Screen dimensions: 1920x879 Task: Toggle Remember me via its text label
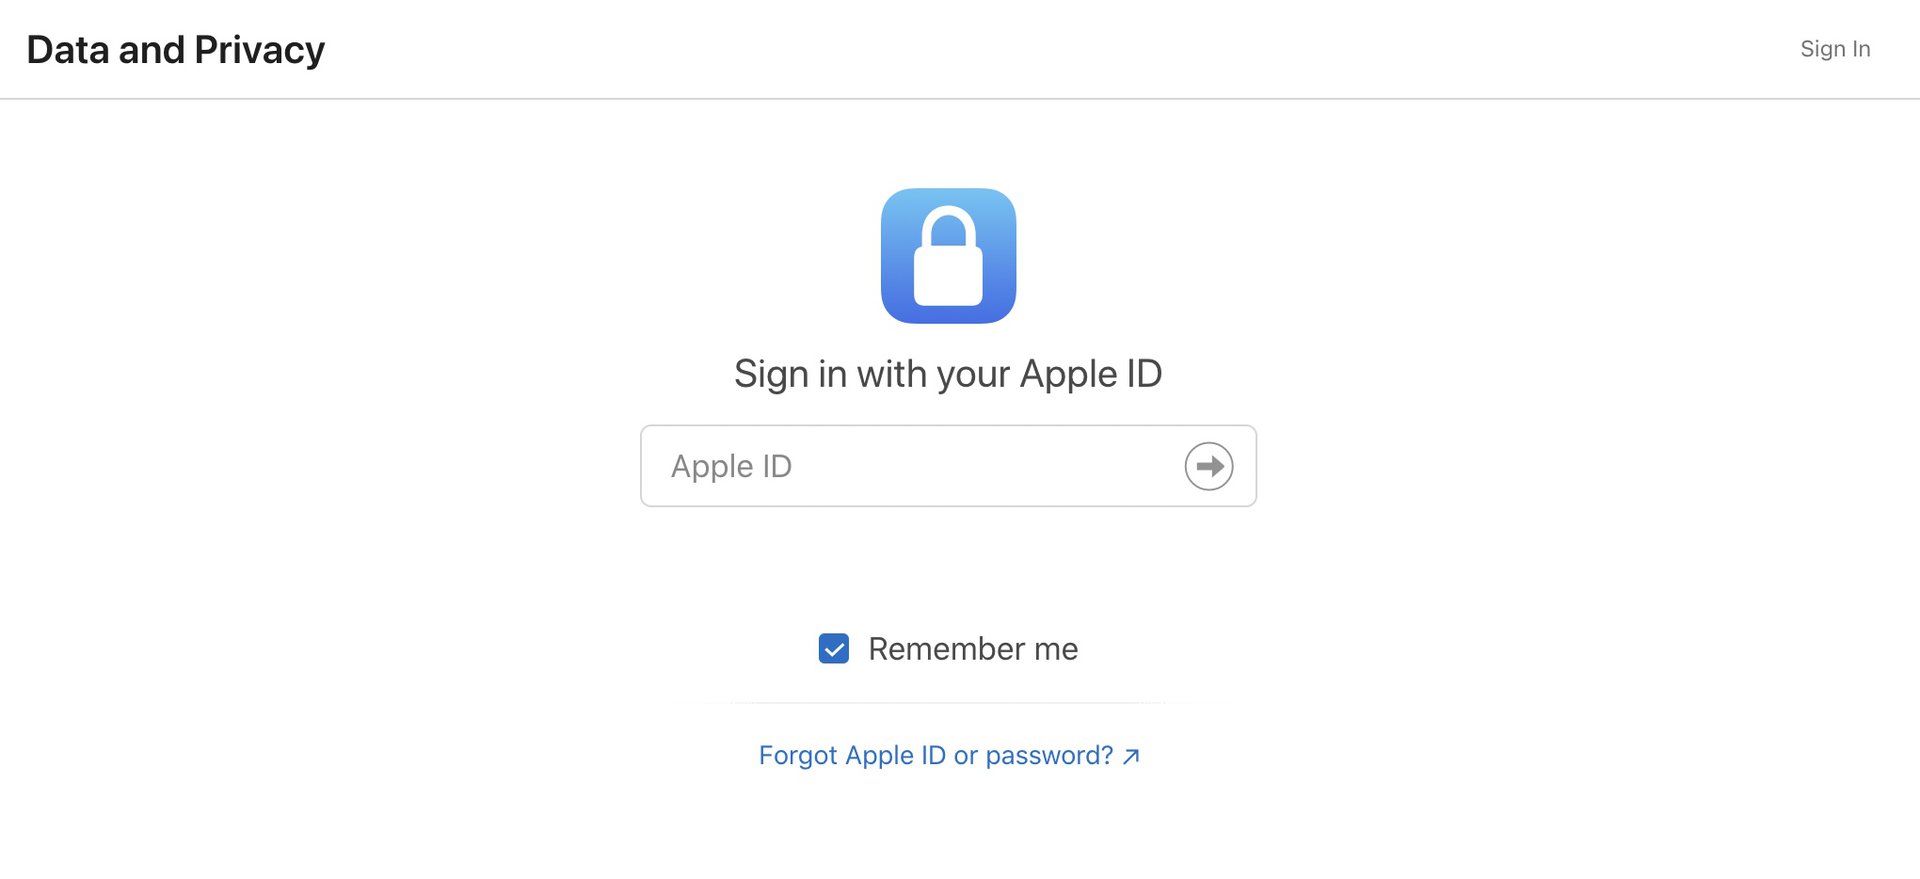click(x=972, y=649)
